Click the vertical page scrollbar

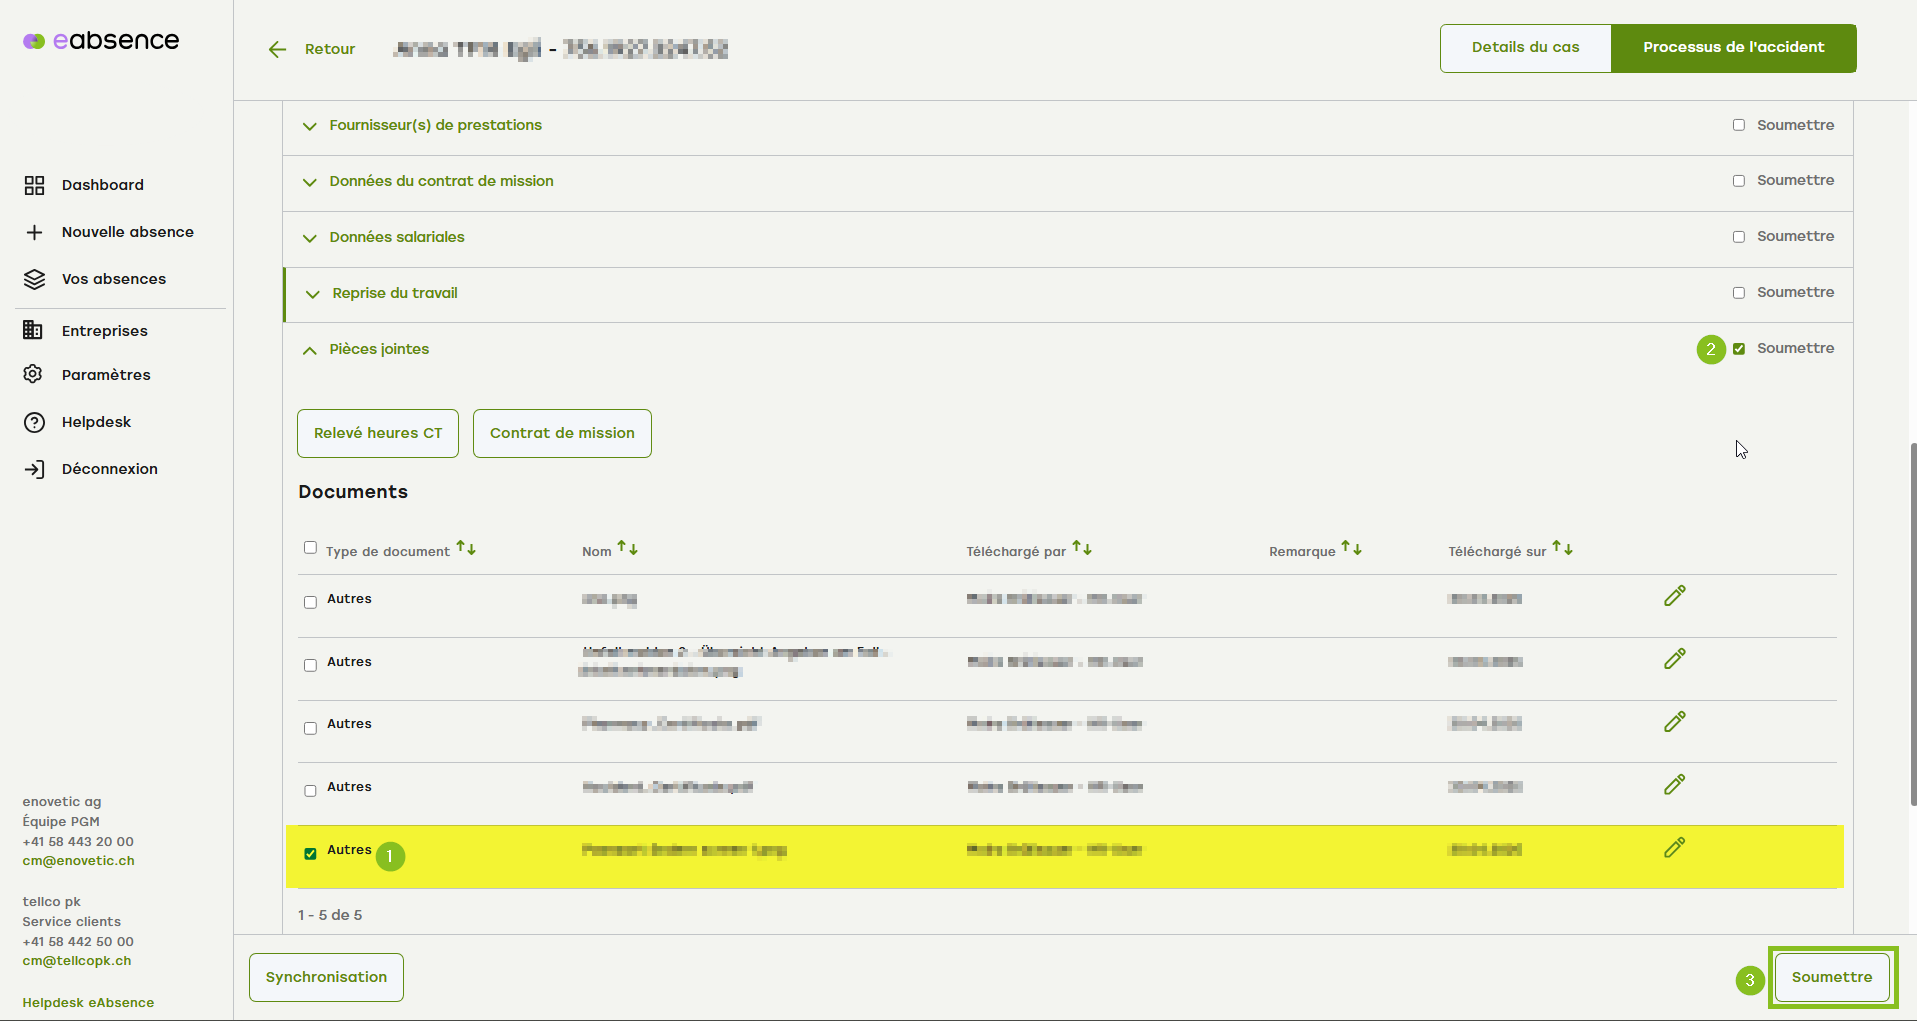tap(1912, 620)
